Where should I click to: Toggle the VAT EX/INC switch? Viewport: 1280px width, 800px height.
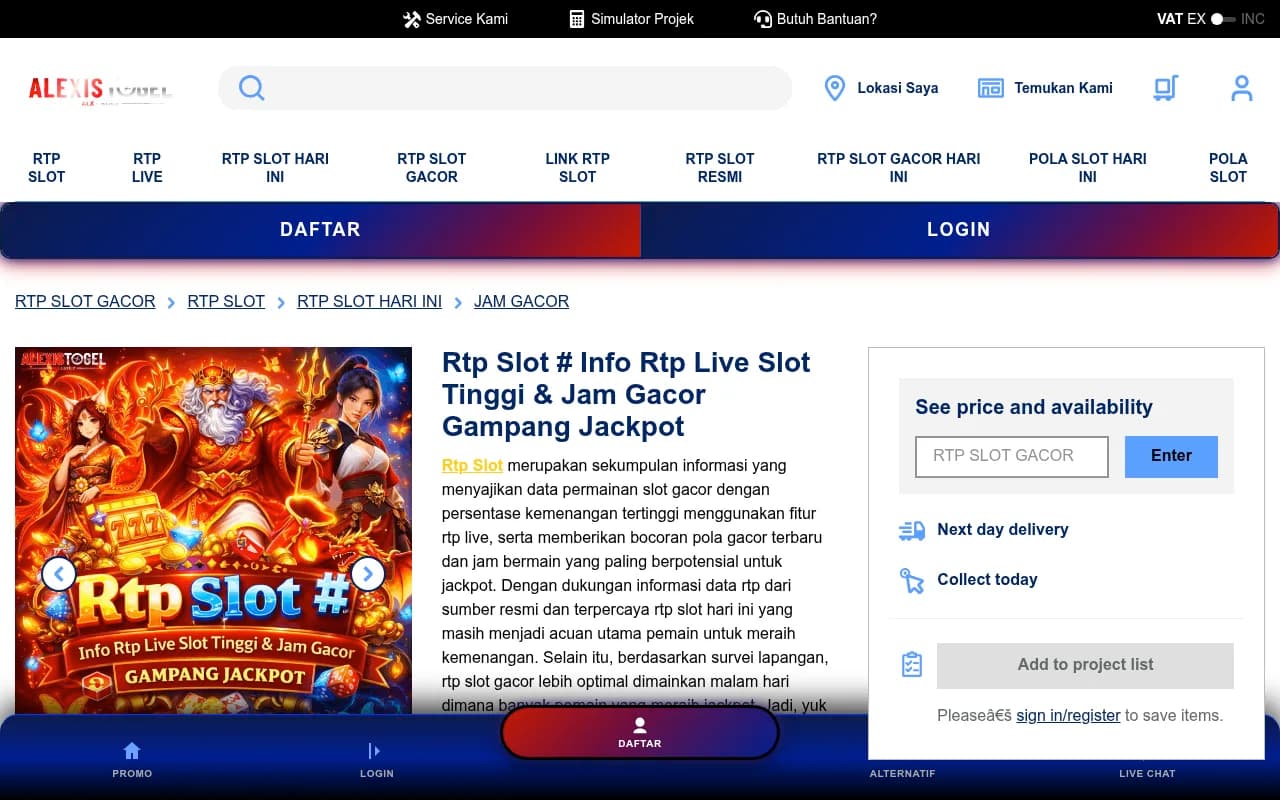pyautogui.click(x=1222, y=19)
